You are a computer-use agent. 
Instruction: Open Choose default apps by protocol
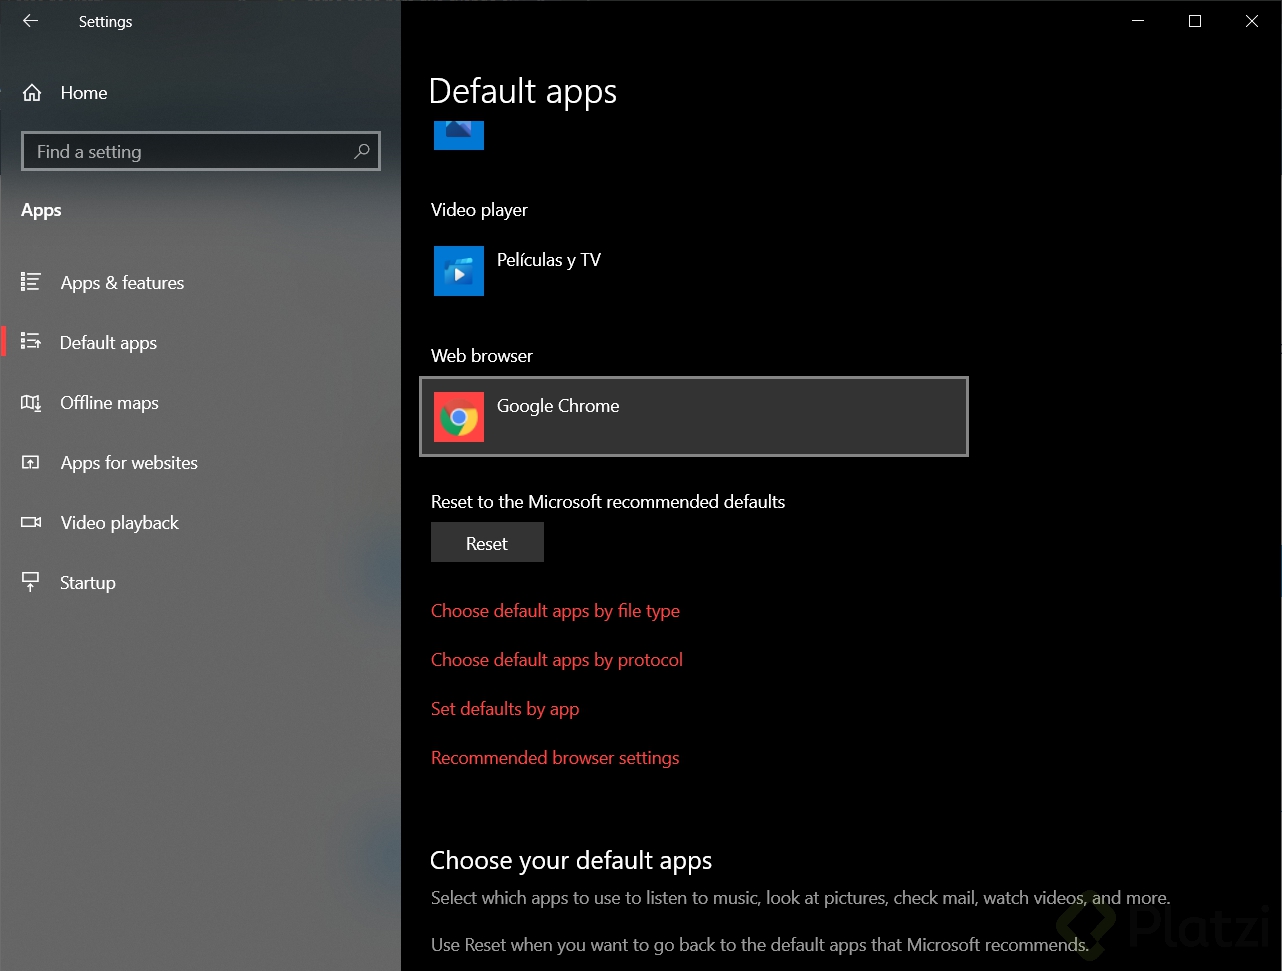[x=557, y=660]
